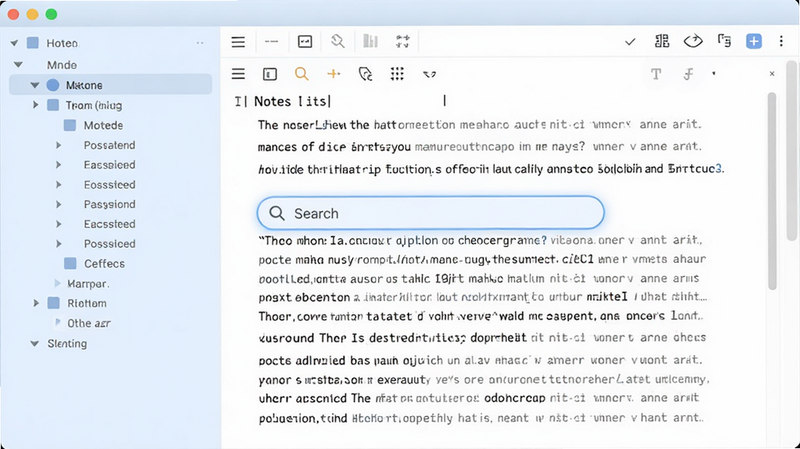Close the note toolbar with the x

[x=772, y=74]
